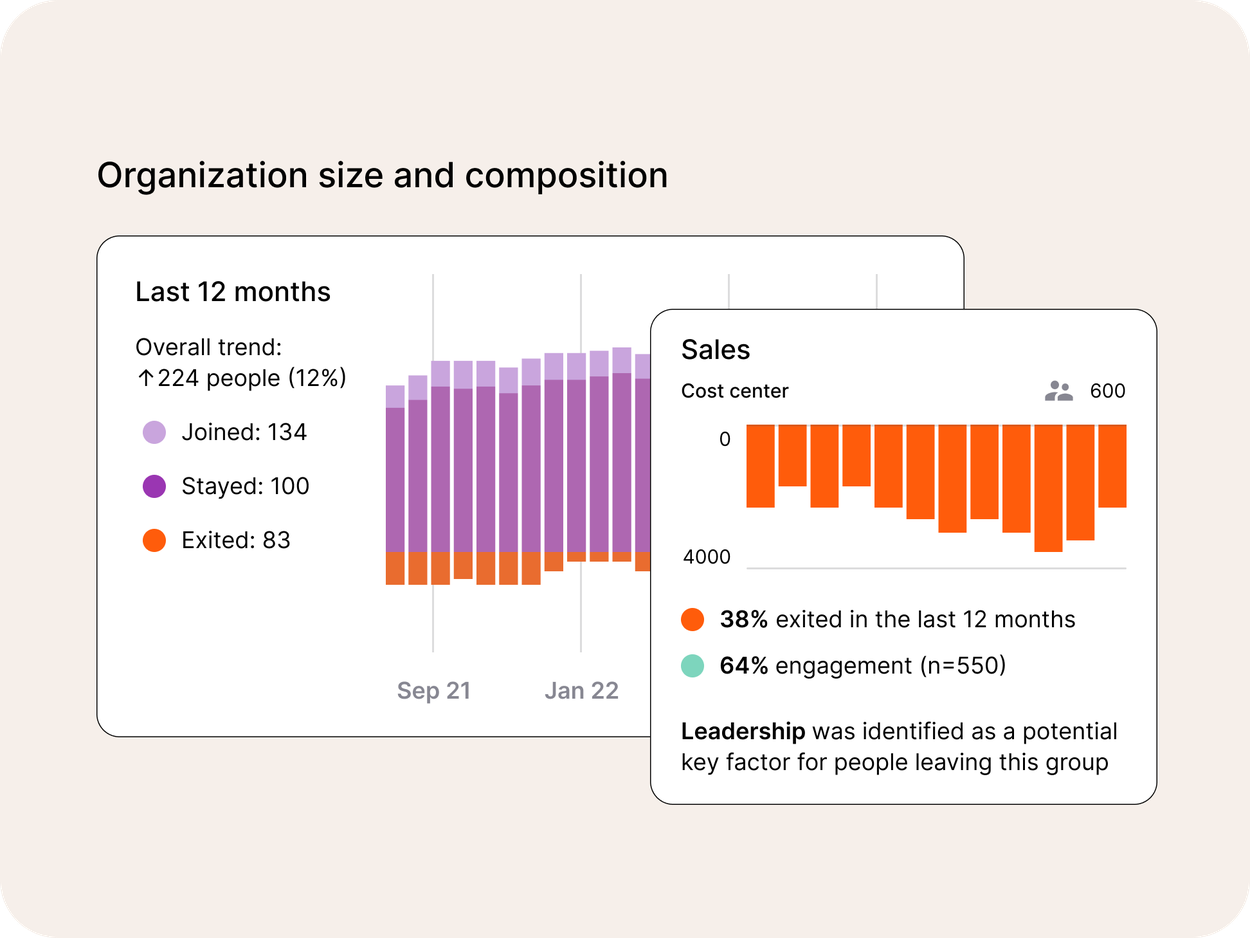The width and height of the screenshot is (1250, 938).
Task: Click the dark purple Stayed legend dot
Action: click(154, 487)
